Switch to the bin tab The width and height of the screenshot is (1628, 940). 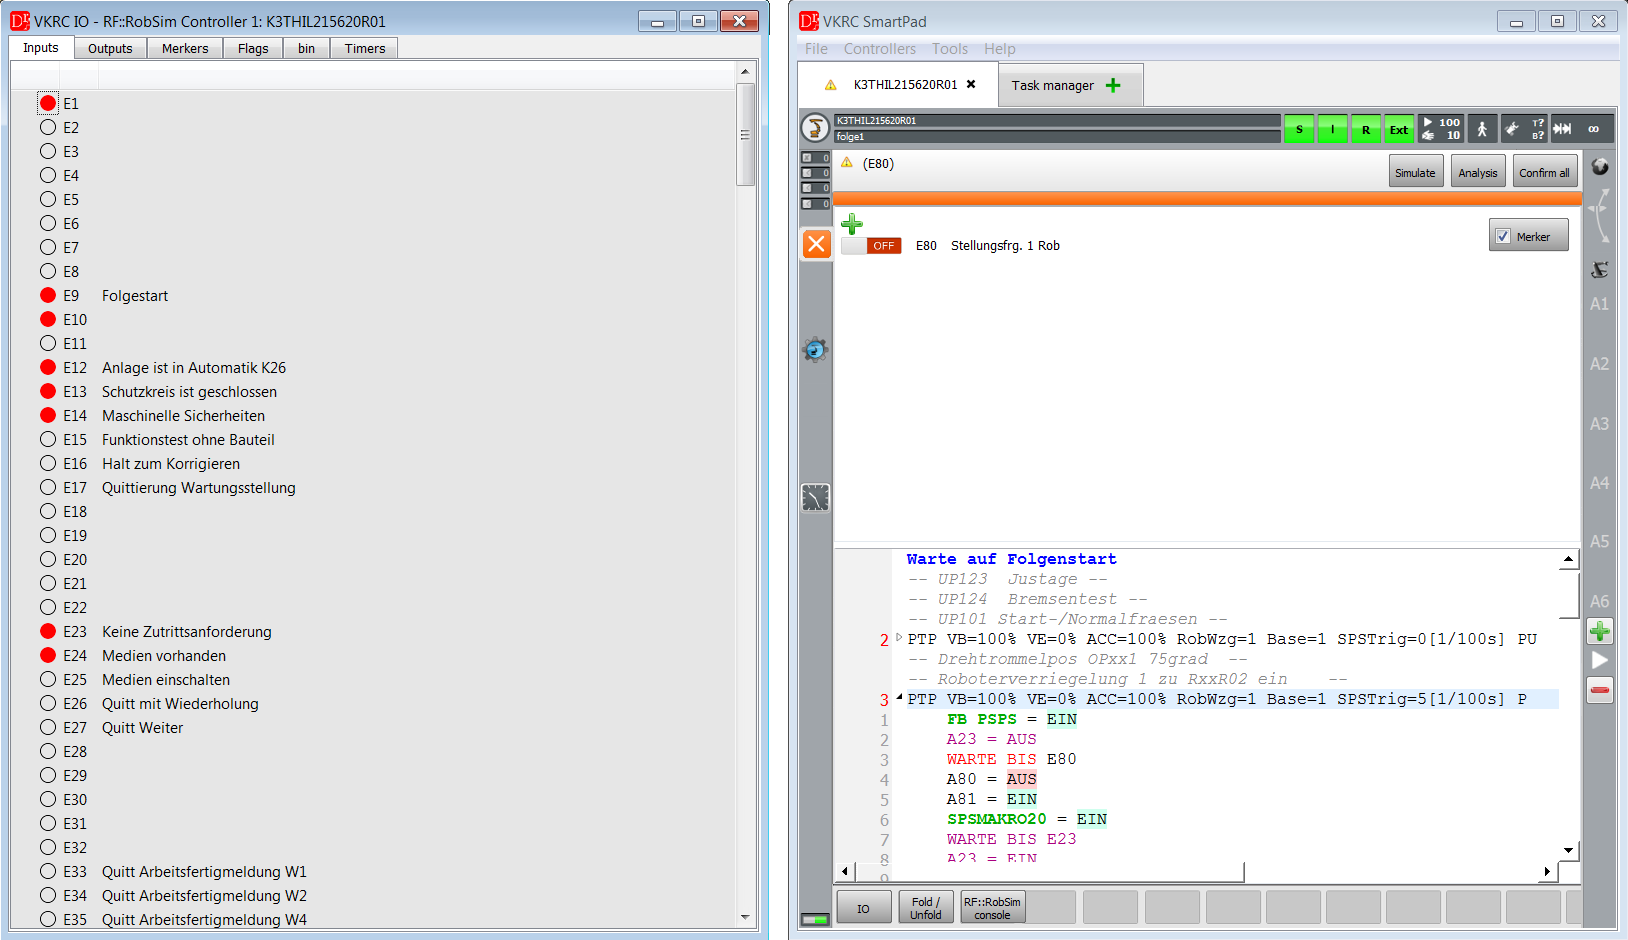306,48
